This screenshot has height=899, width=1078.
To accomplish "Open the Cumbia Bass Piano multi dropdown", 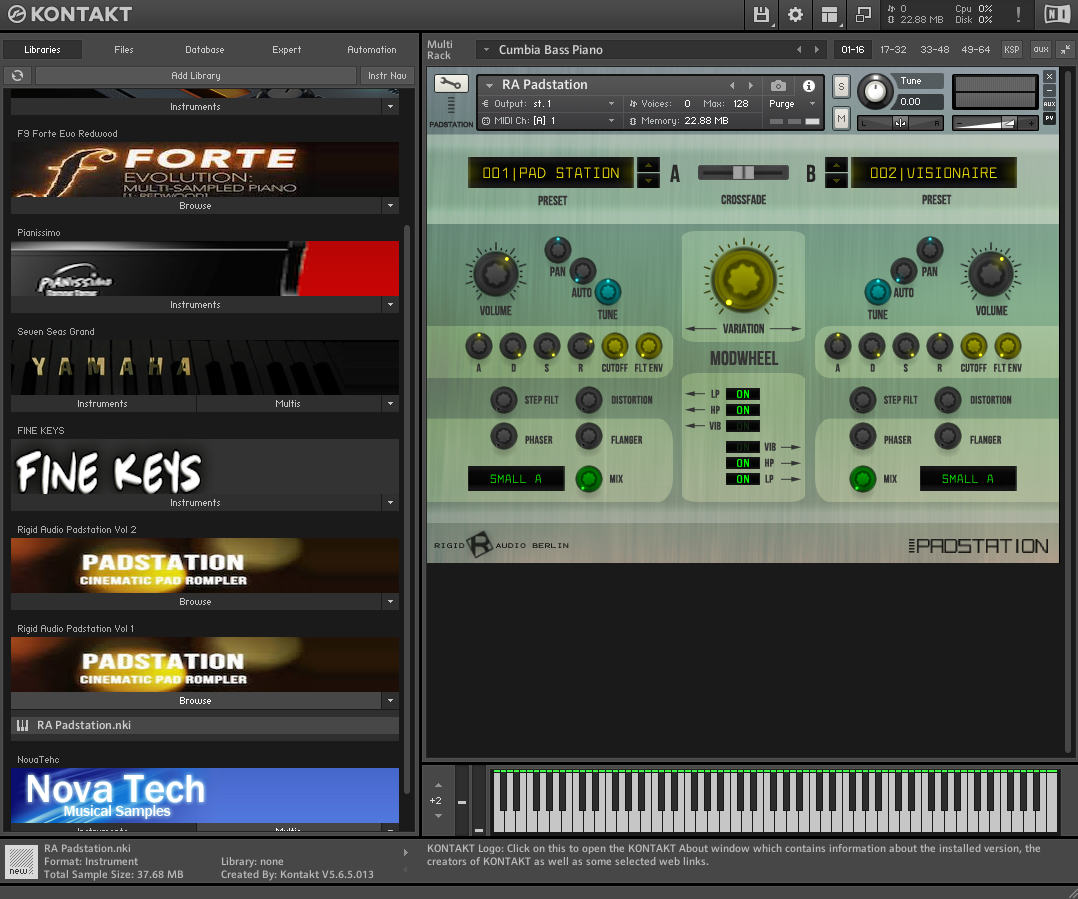I will 486,49.
